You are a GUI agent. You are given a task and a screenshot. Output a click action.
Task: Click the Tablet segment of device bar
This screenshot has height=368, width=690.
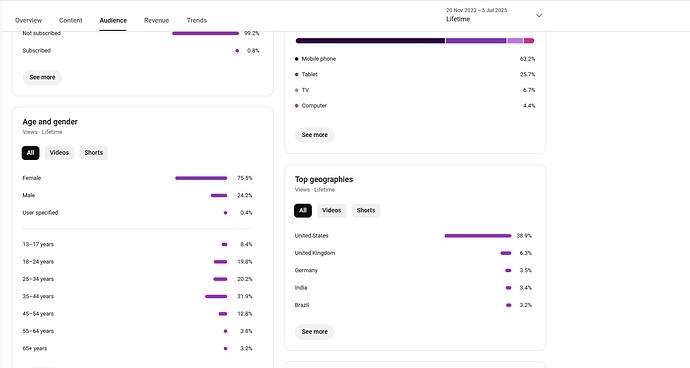click(x=476, y=40)
